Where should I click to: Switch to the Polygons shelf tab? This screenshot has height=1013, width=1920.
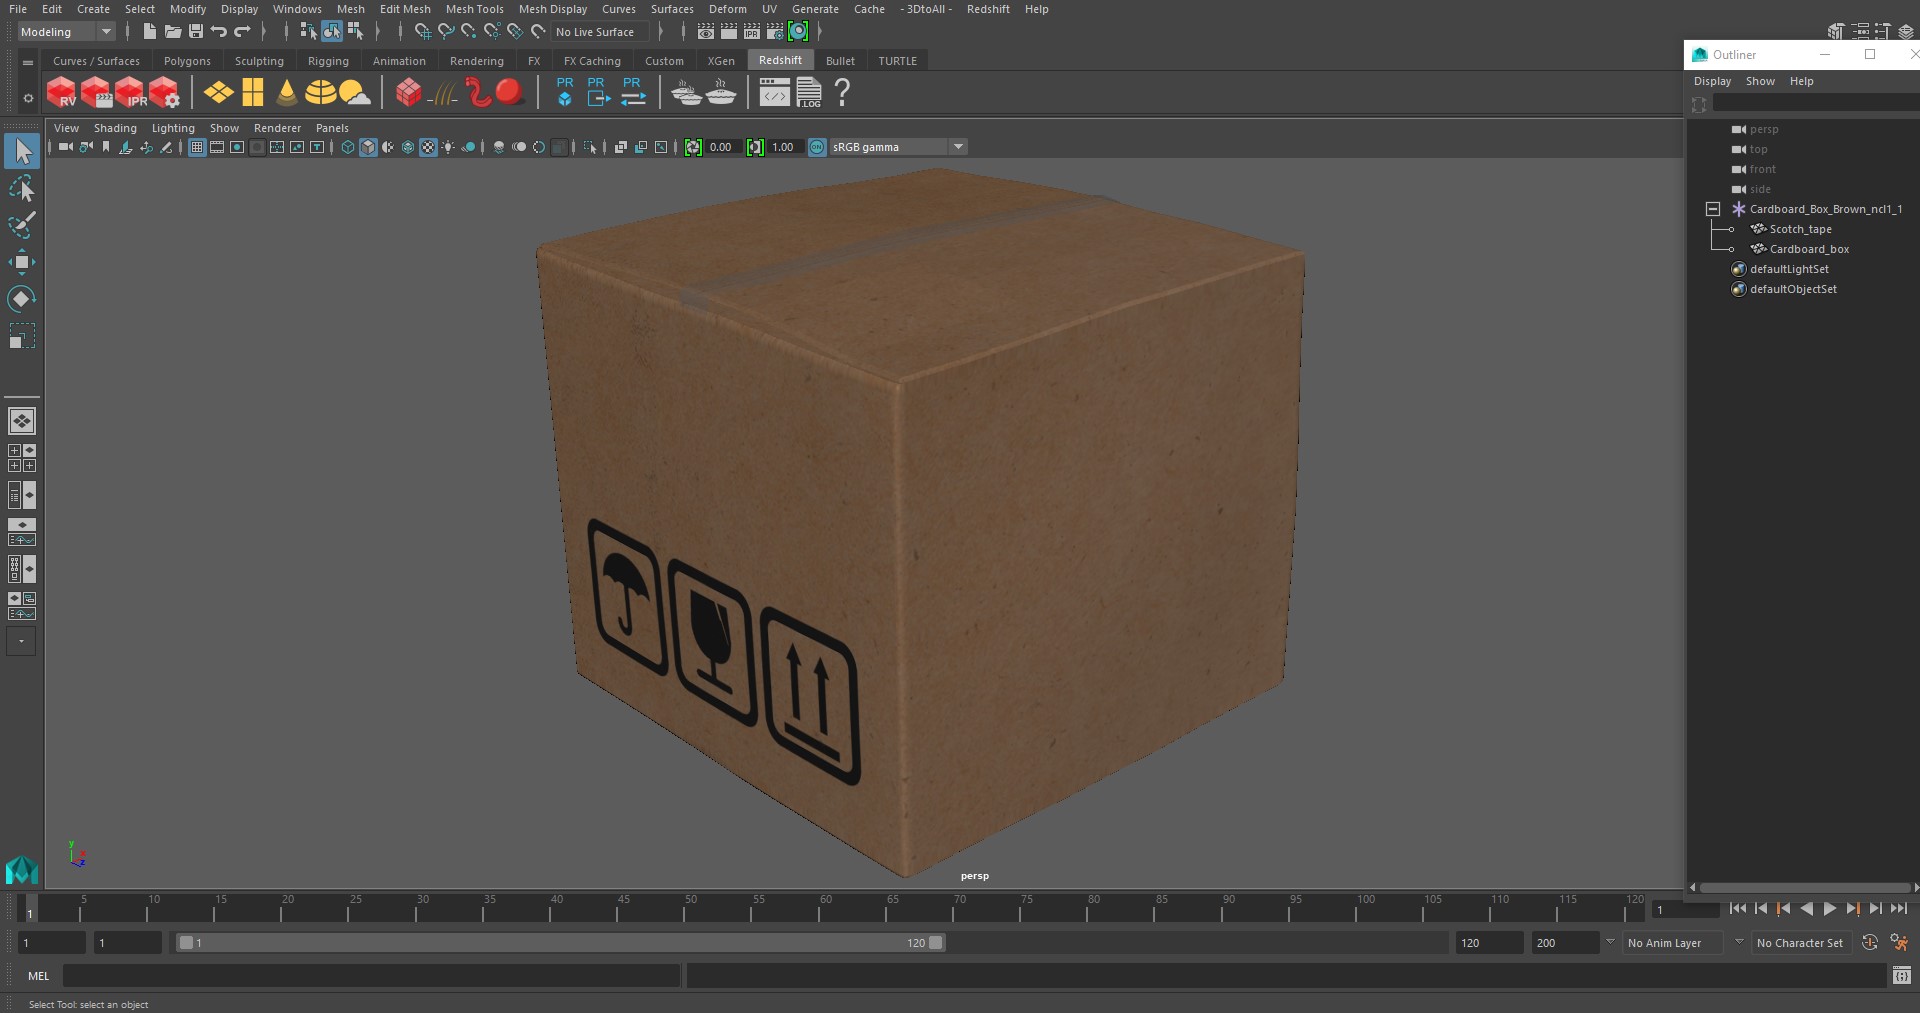(x=187, y=61)
